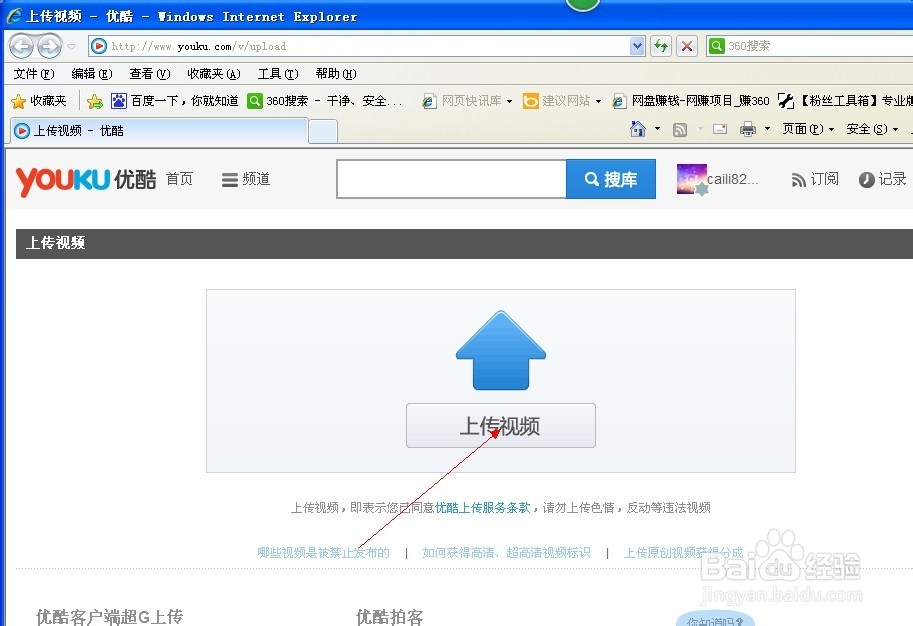Open the 频道 channel menu
This screenshot has width=913, height=626.
[x=246, y=179]
